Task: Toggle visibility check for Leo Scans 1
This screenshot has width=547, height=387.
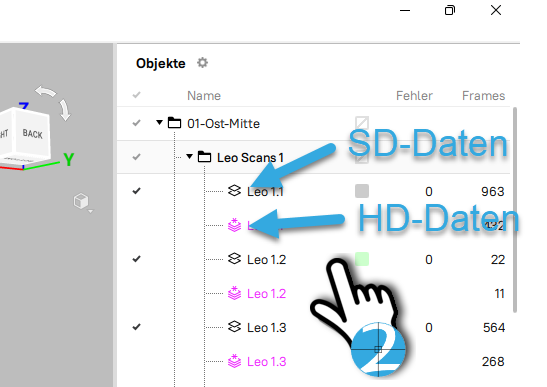Action: pyautogui.click(x=136, y=157)
